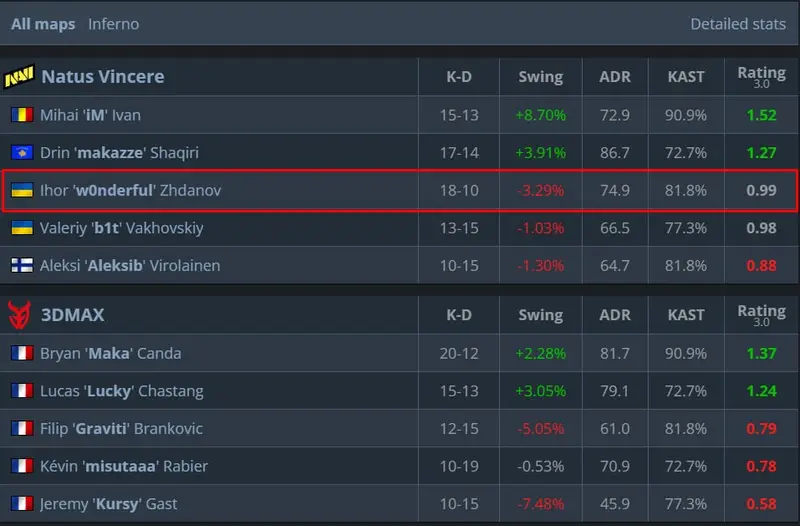
Task: Switch to the All maps tab
Action: point(43,24)
